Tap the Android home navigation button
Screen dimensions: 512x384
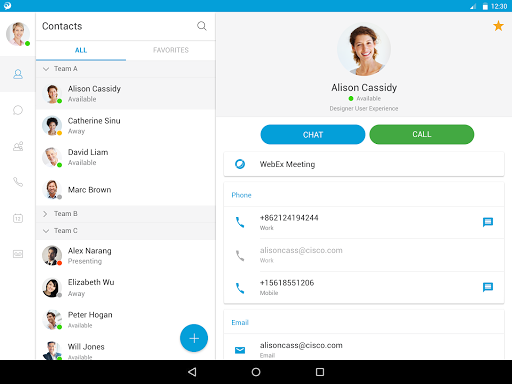tap(256, 372)
